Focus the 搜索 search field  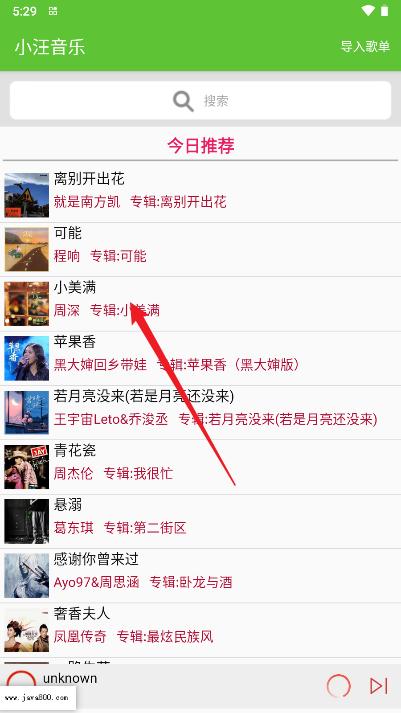[x=200, y=100]
